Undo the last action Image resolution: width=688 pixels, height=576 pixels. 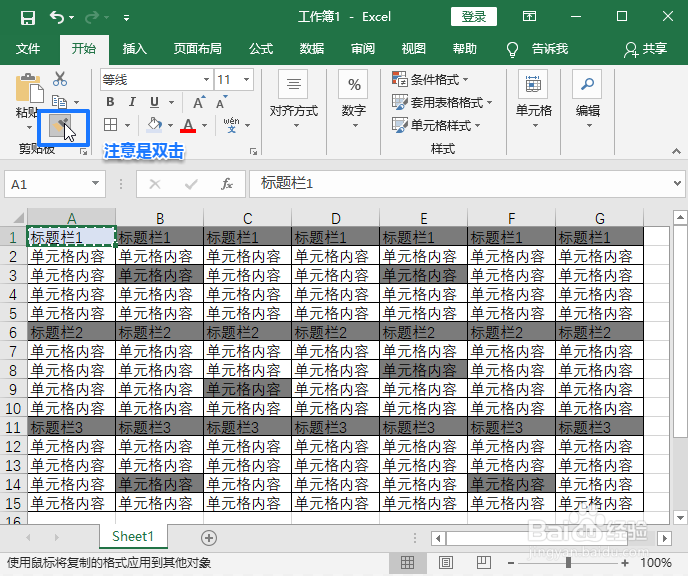pyautogui.click(x=57, y=17)
